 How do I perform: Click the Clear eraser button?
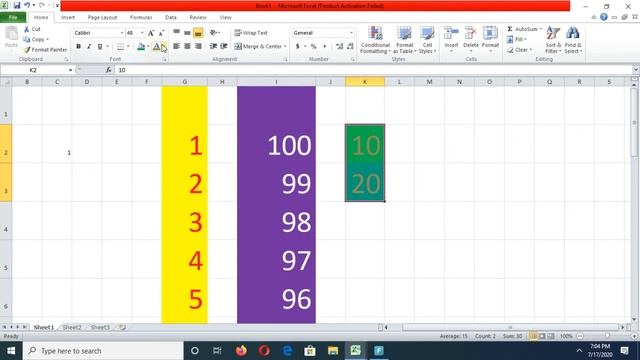(519, 50)
